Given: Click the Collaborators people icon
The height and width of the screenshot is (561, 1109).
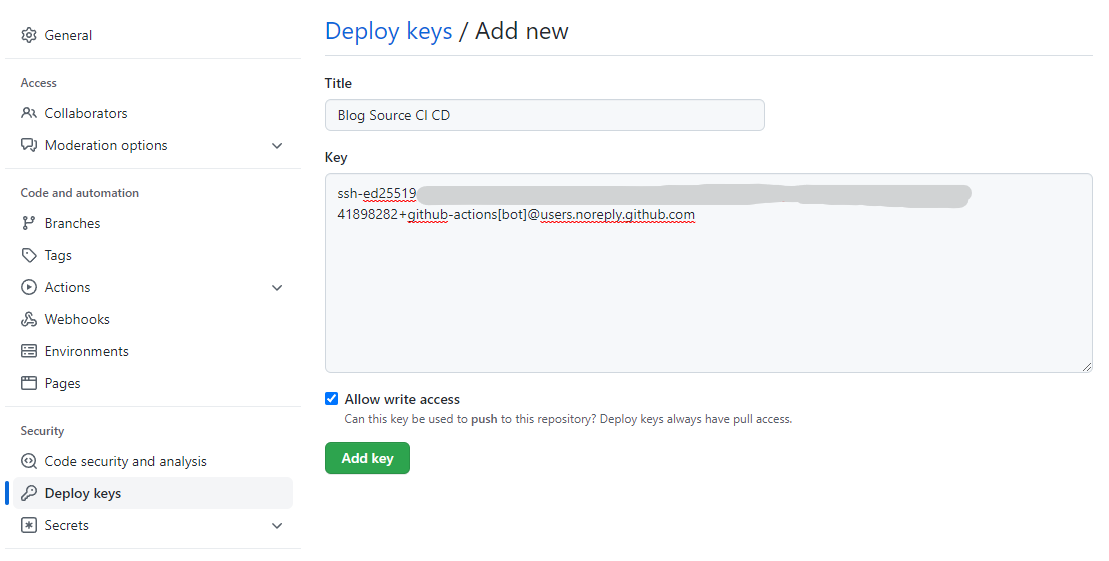Looking at the screenshot, I should click(x=29, y=113).
